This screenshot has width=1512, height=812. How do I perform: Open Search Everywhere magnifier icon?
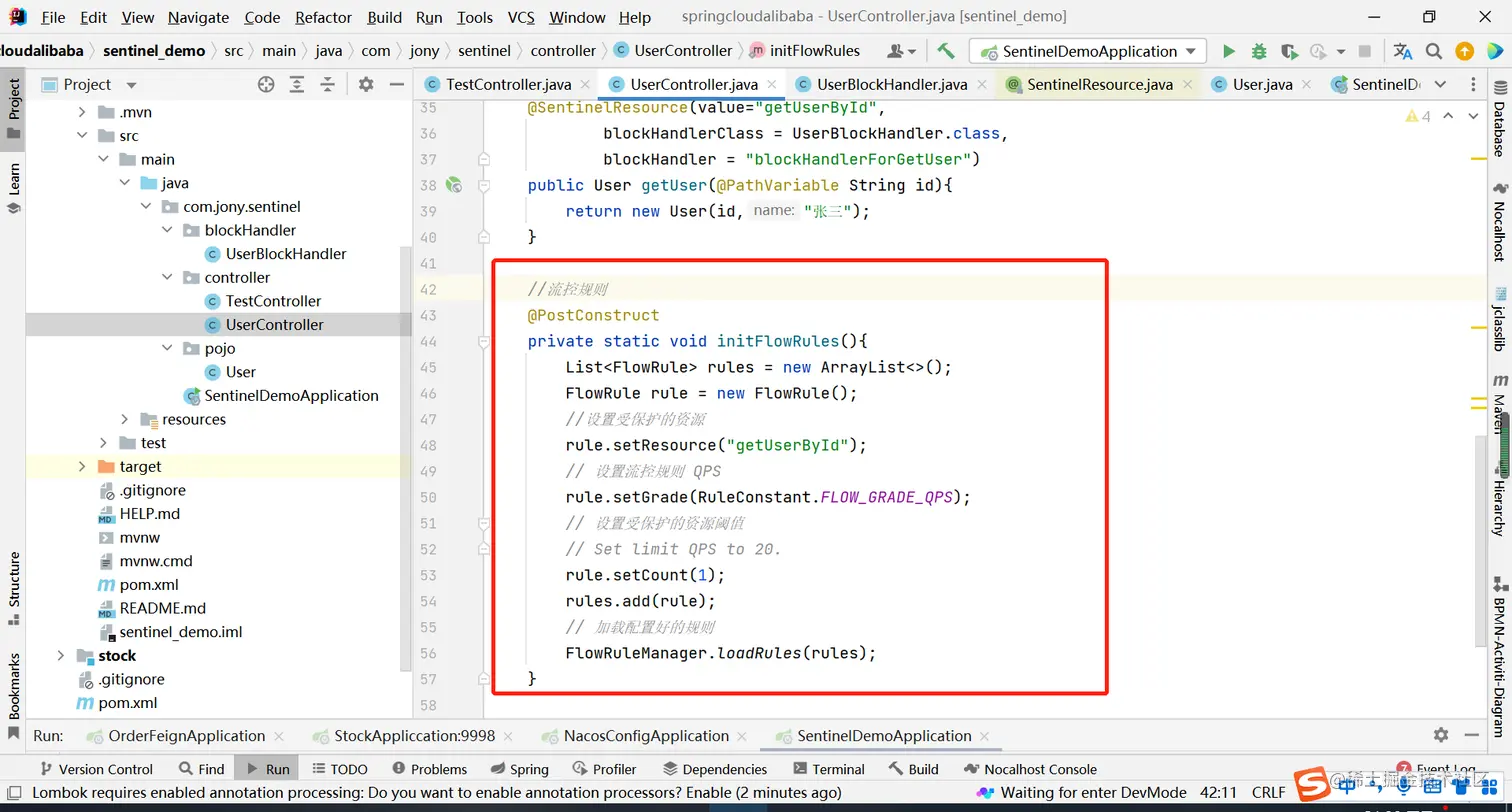[x=1434, y=51]
